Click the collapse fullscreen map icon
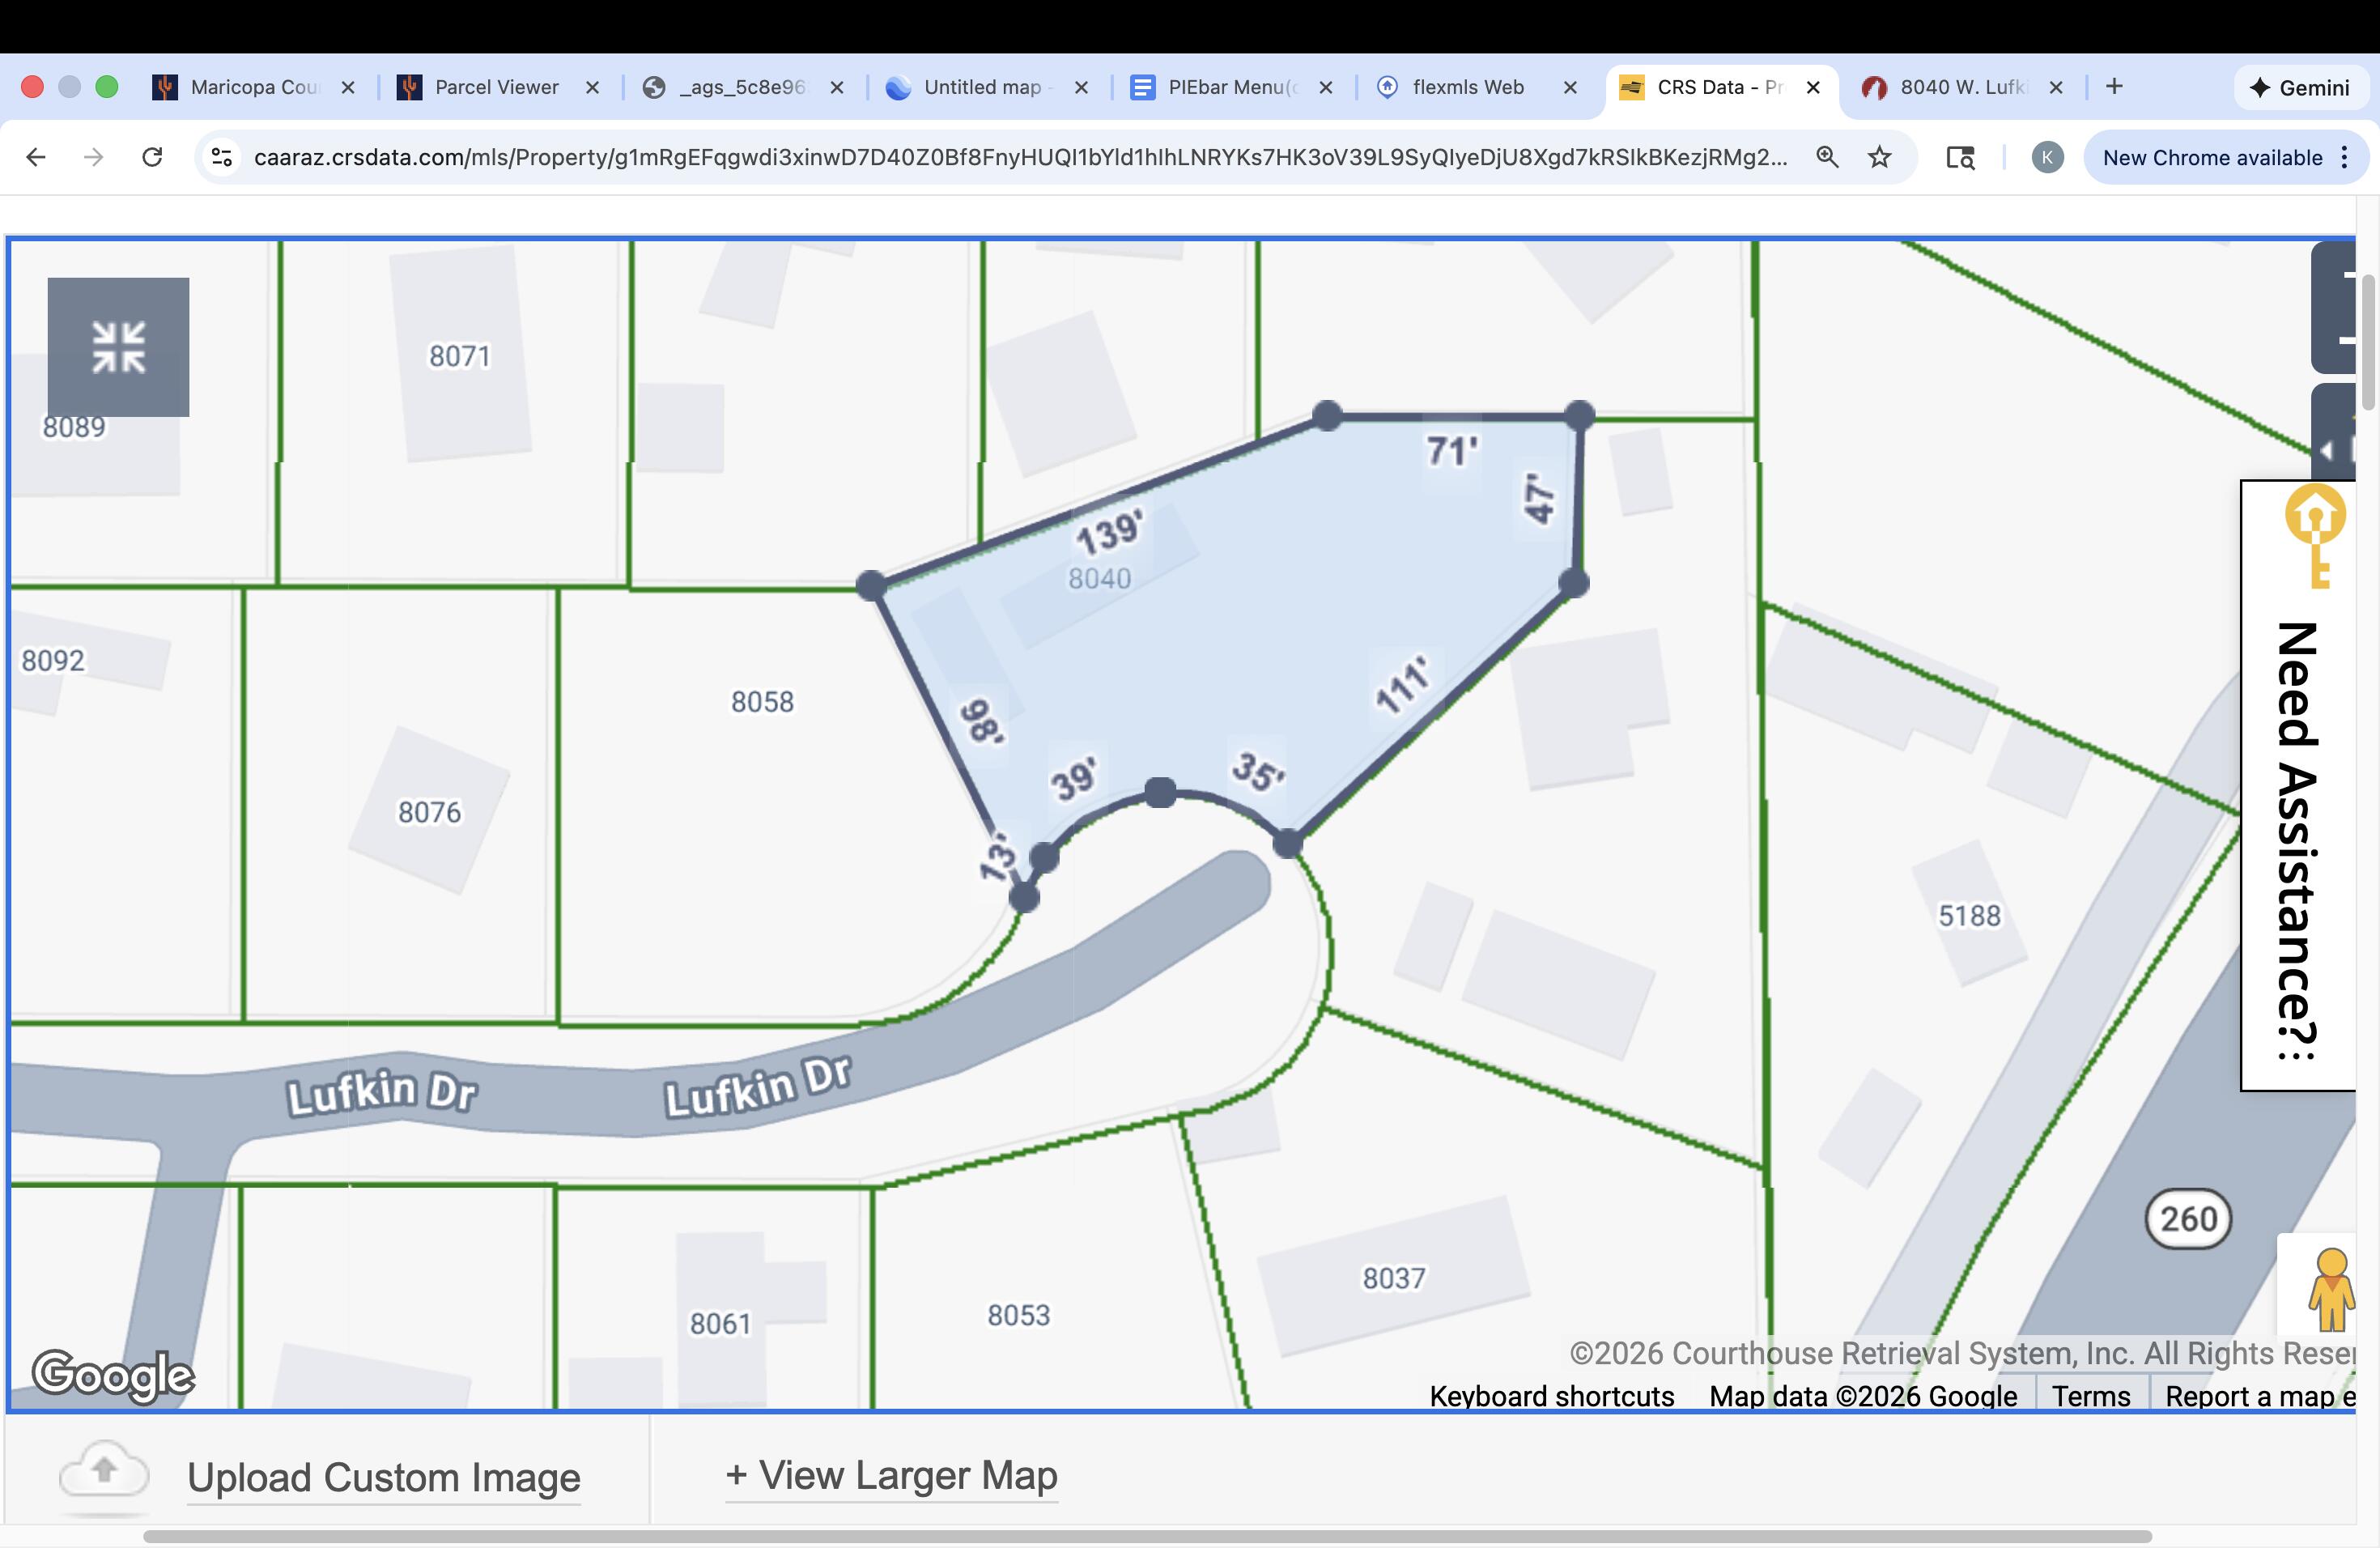Screen dimensions: 2380x1548 (x=118, y=347)
